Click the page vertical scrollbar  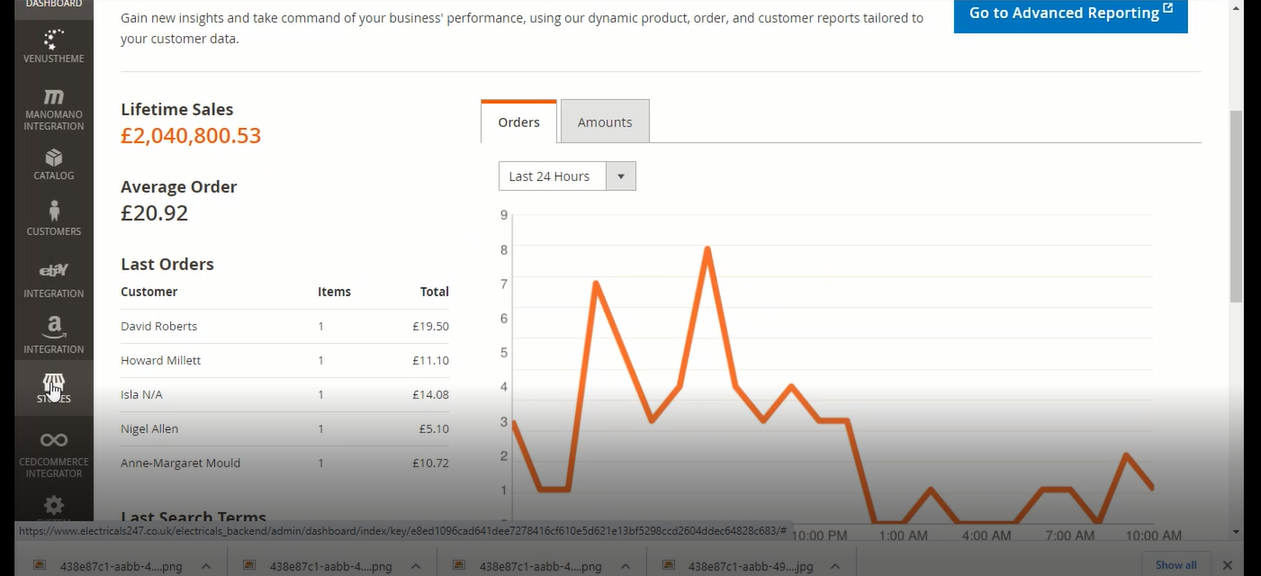[x=1236, y=205]
